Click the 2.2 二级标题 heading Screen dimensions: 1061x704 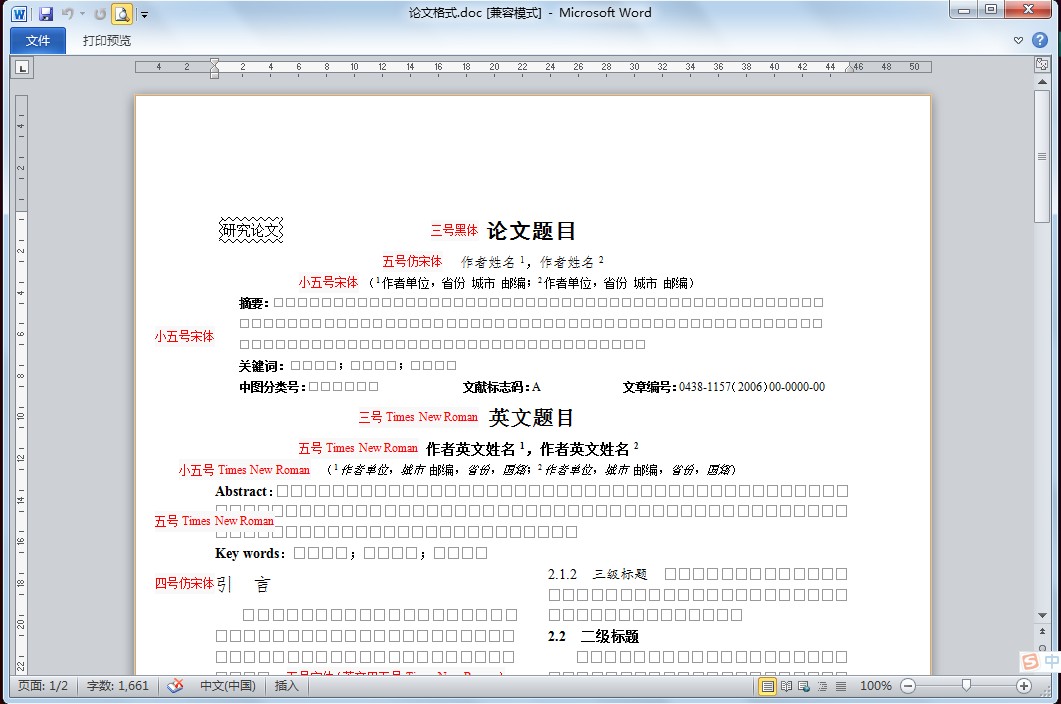(x=593, y=636)
